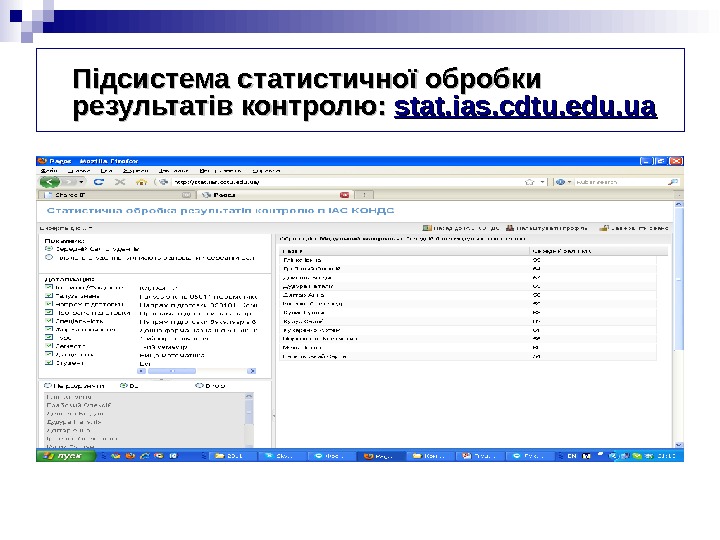Image resolution: width=720 pixels, height=540 pixels.
Task: Click the page scrollbar down arrow
Action: 679,444
